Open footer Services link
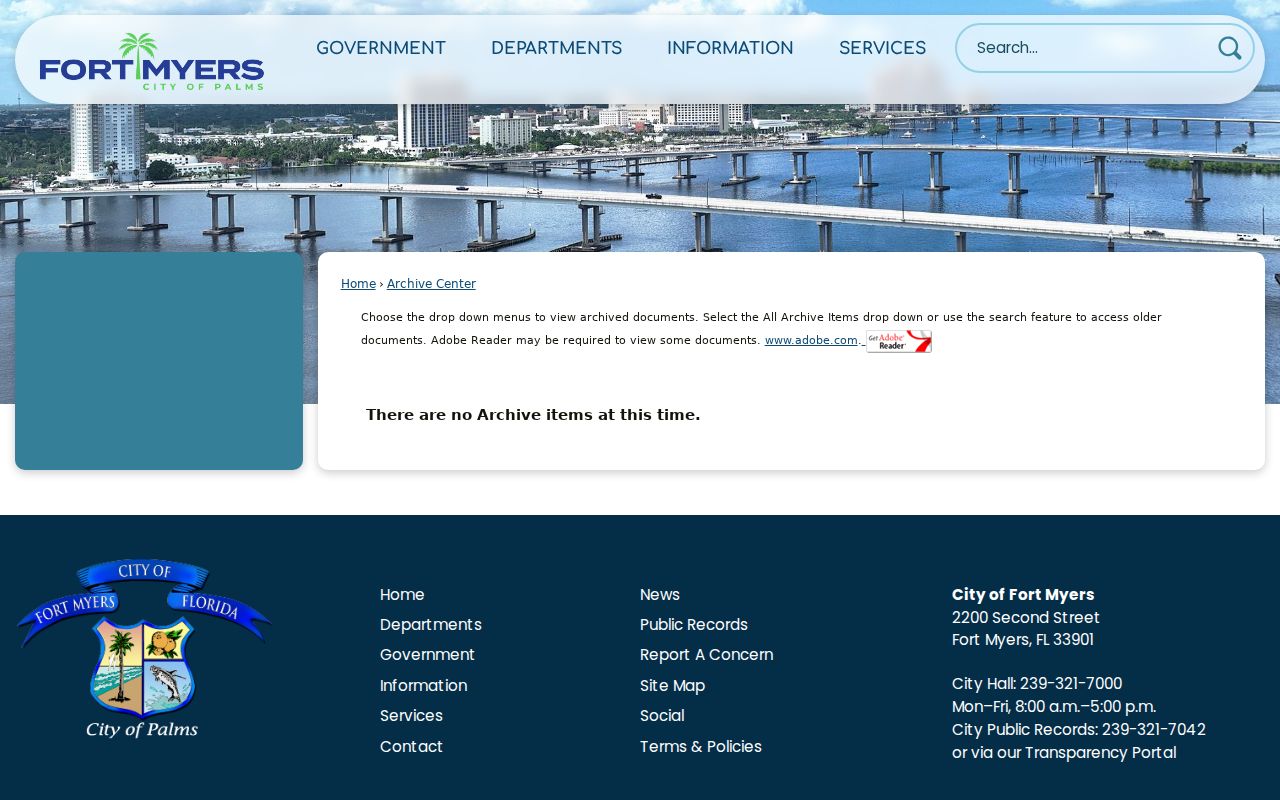Image resolution: width=1280 pixels, height=800 pixels. pos(411,715)
